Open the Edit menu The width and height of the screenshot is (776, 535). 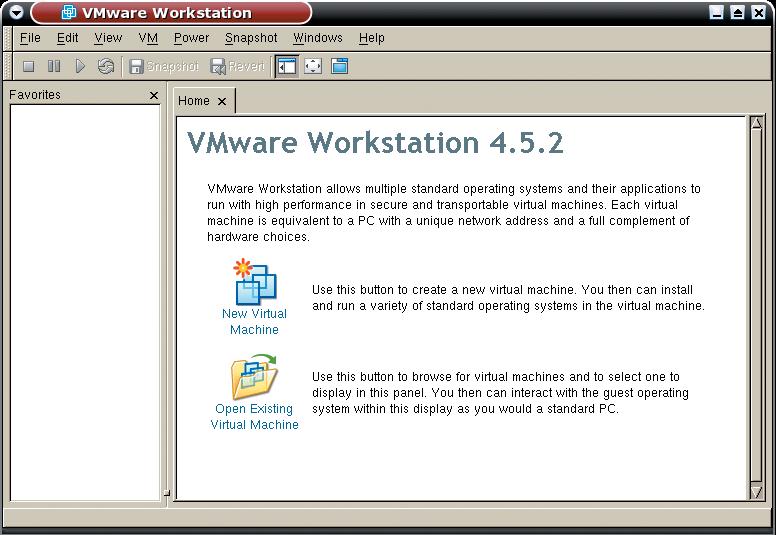coord(67,38)
